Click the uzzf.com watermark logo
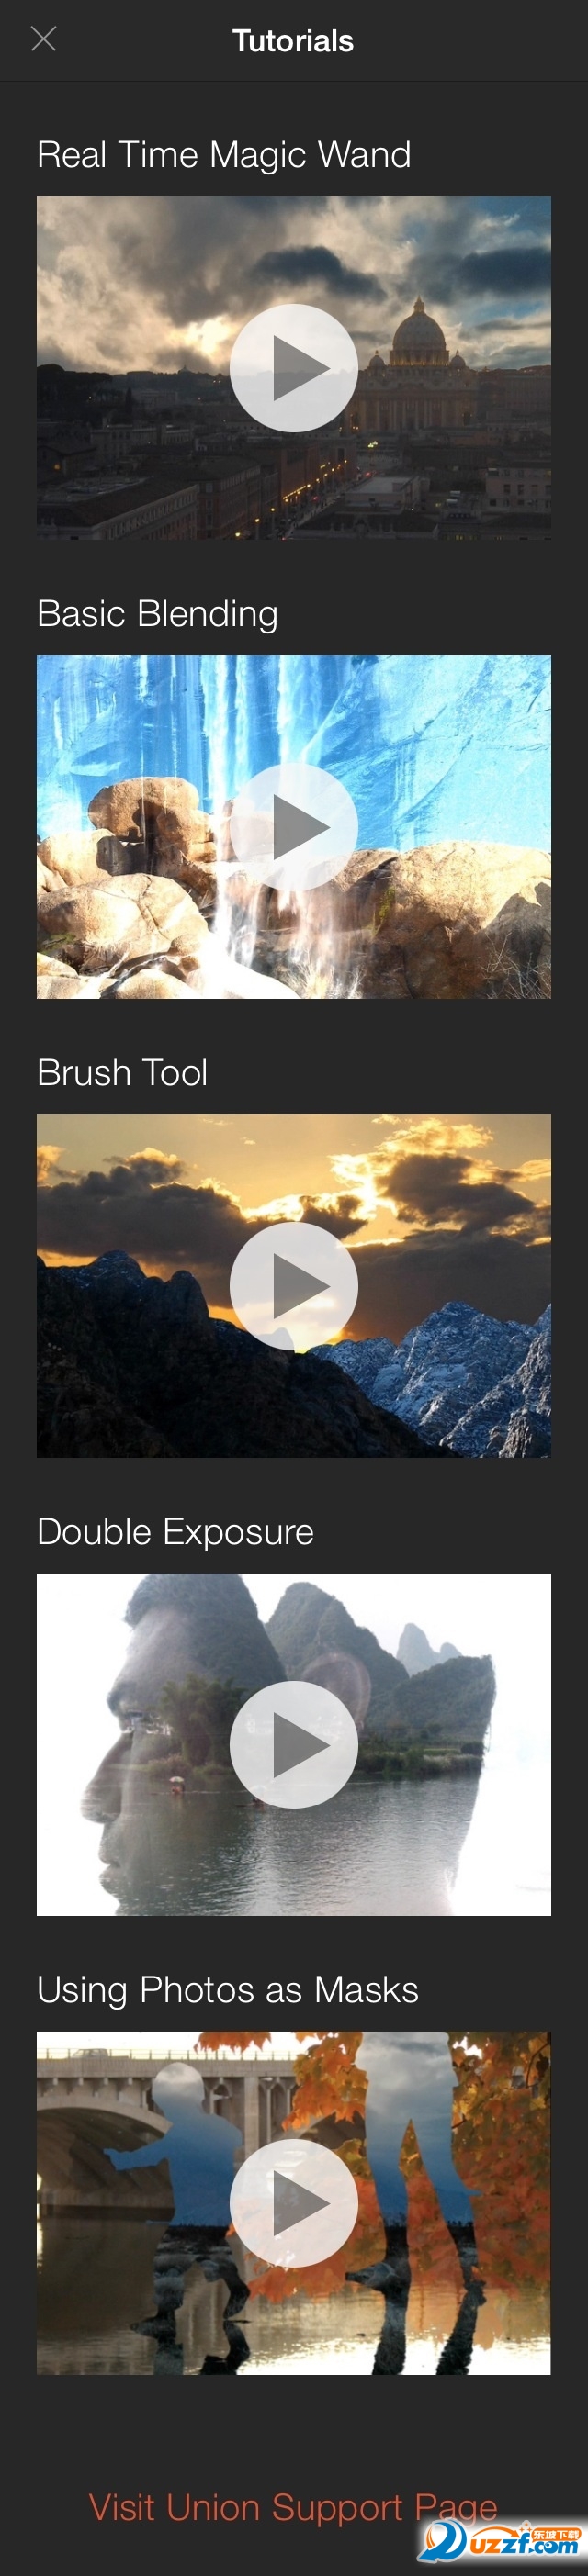588x2576 pixels. [500, 2539]
